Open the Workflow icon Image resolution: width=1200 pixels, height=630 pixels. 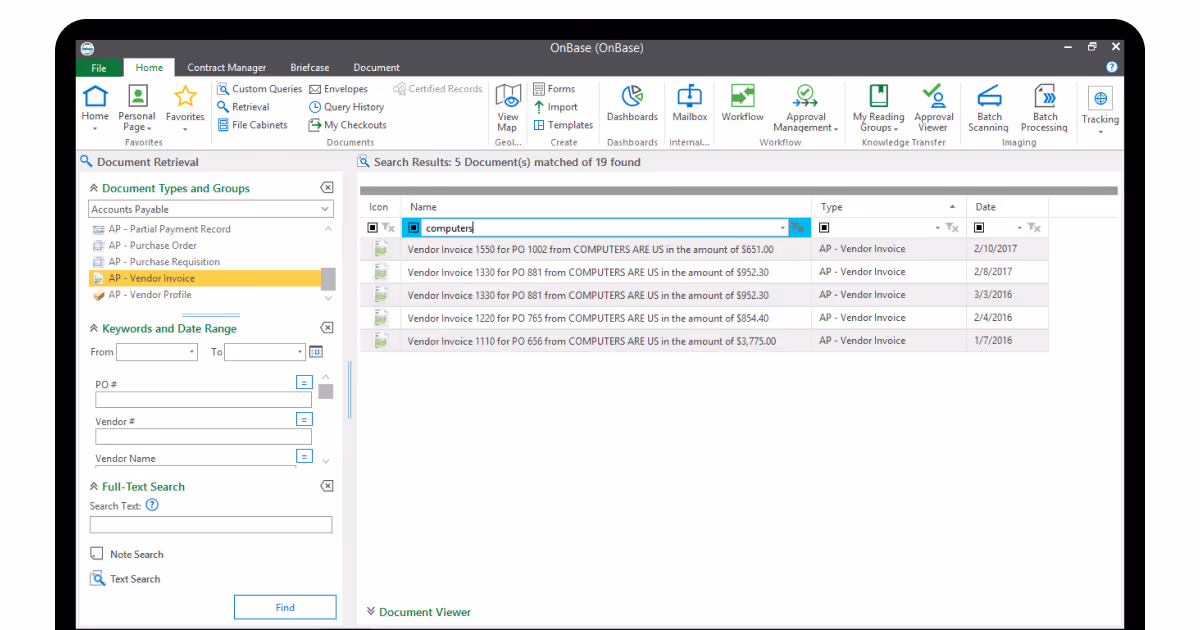(743, 96)
